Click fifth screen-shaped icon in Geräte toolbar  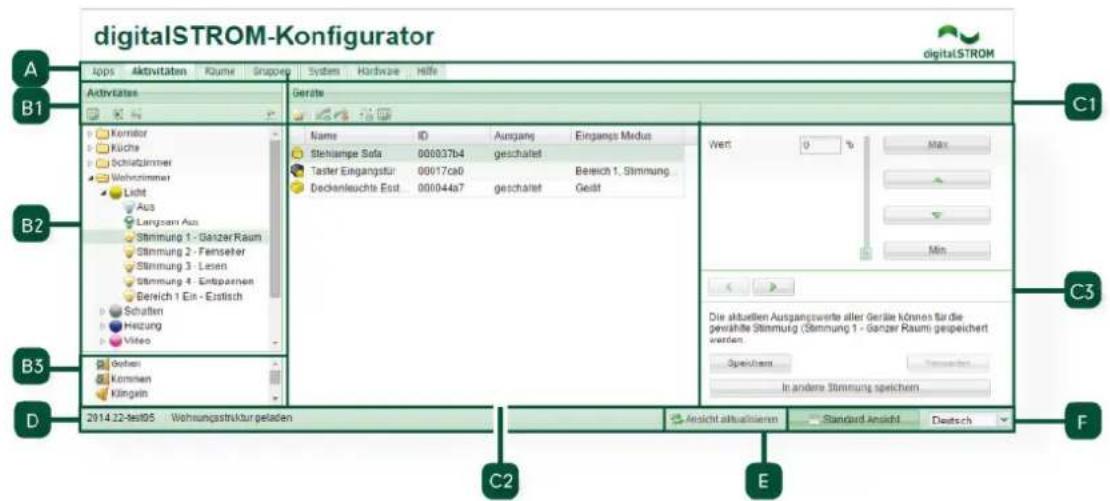(x=384, y=114)
